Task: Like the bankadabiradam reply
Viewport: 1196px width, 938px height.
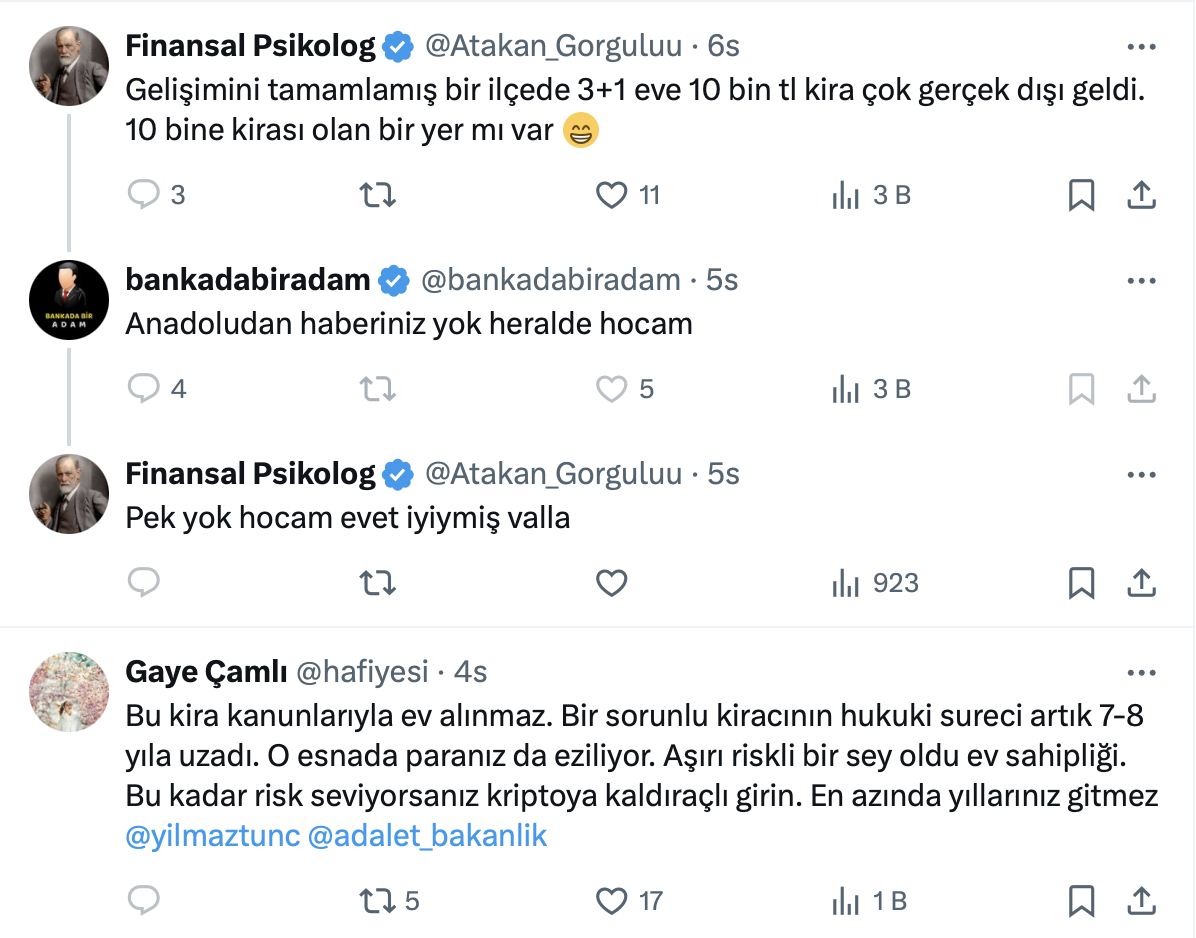Action: pos(611,388)
